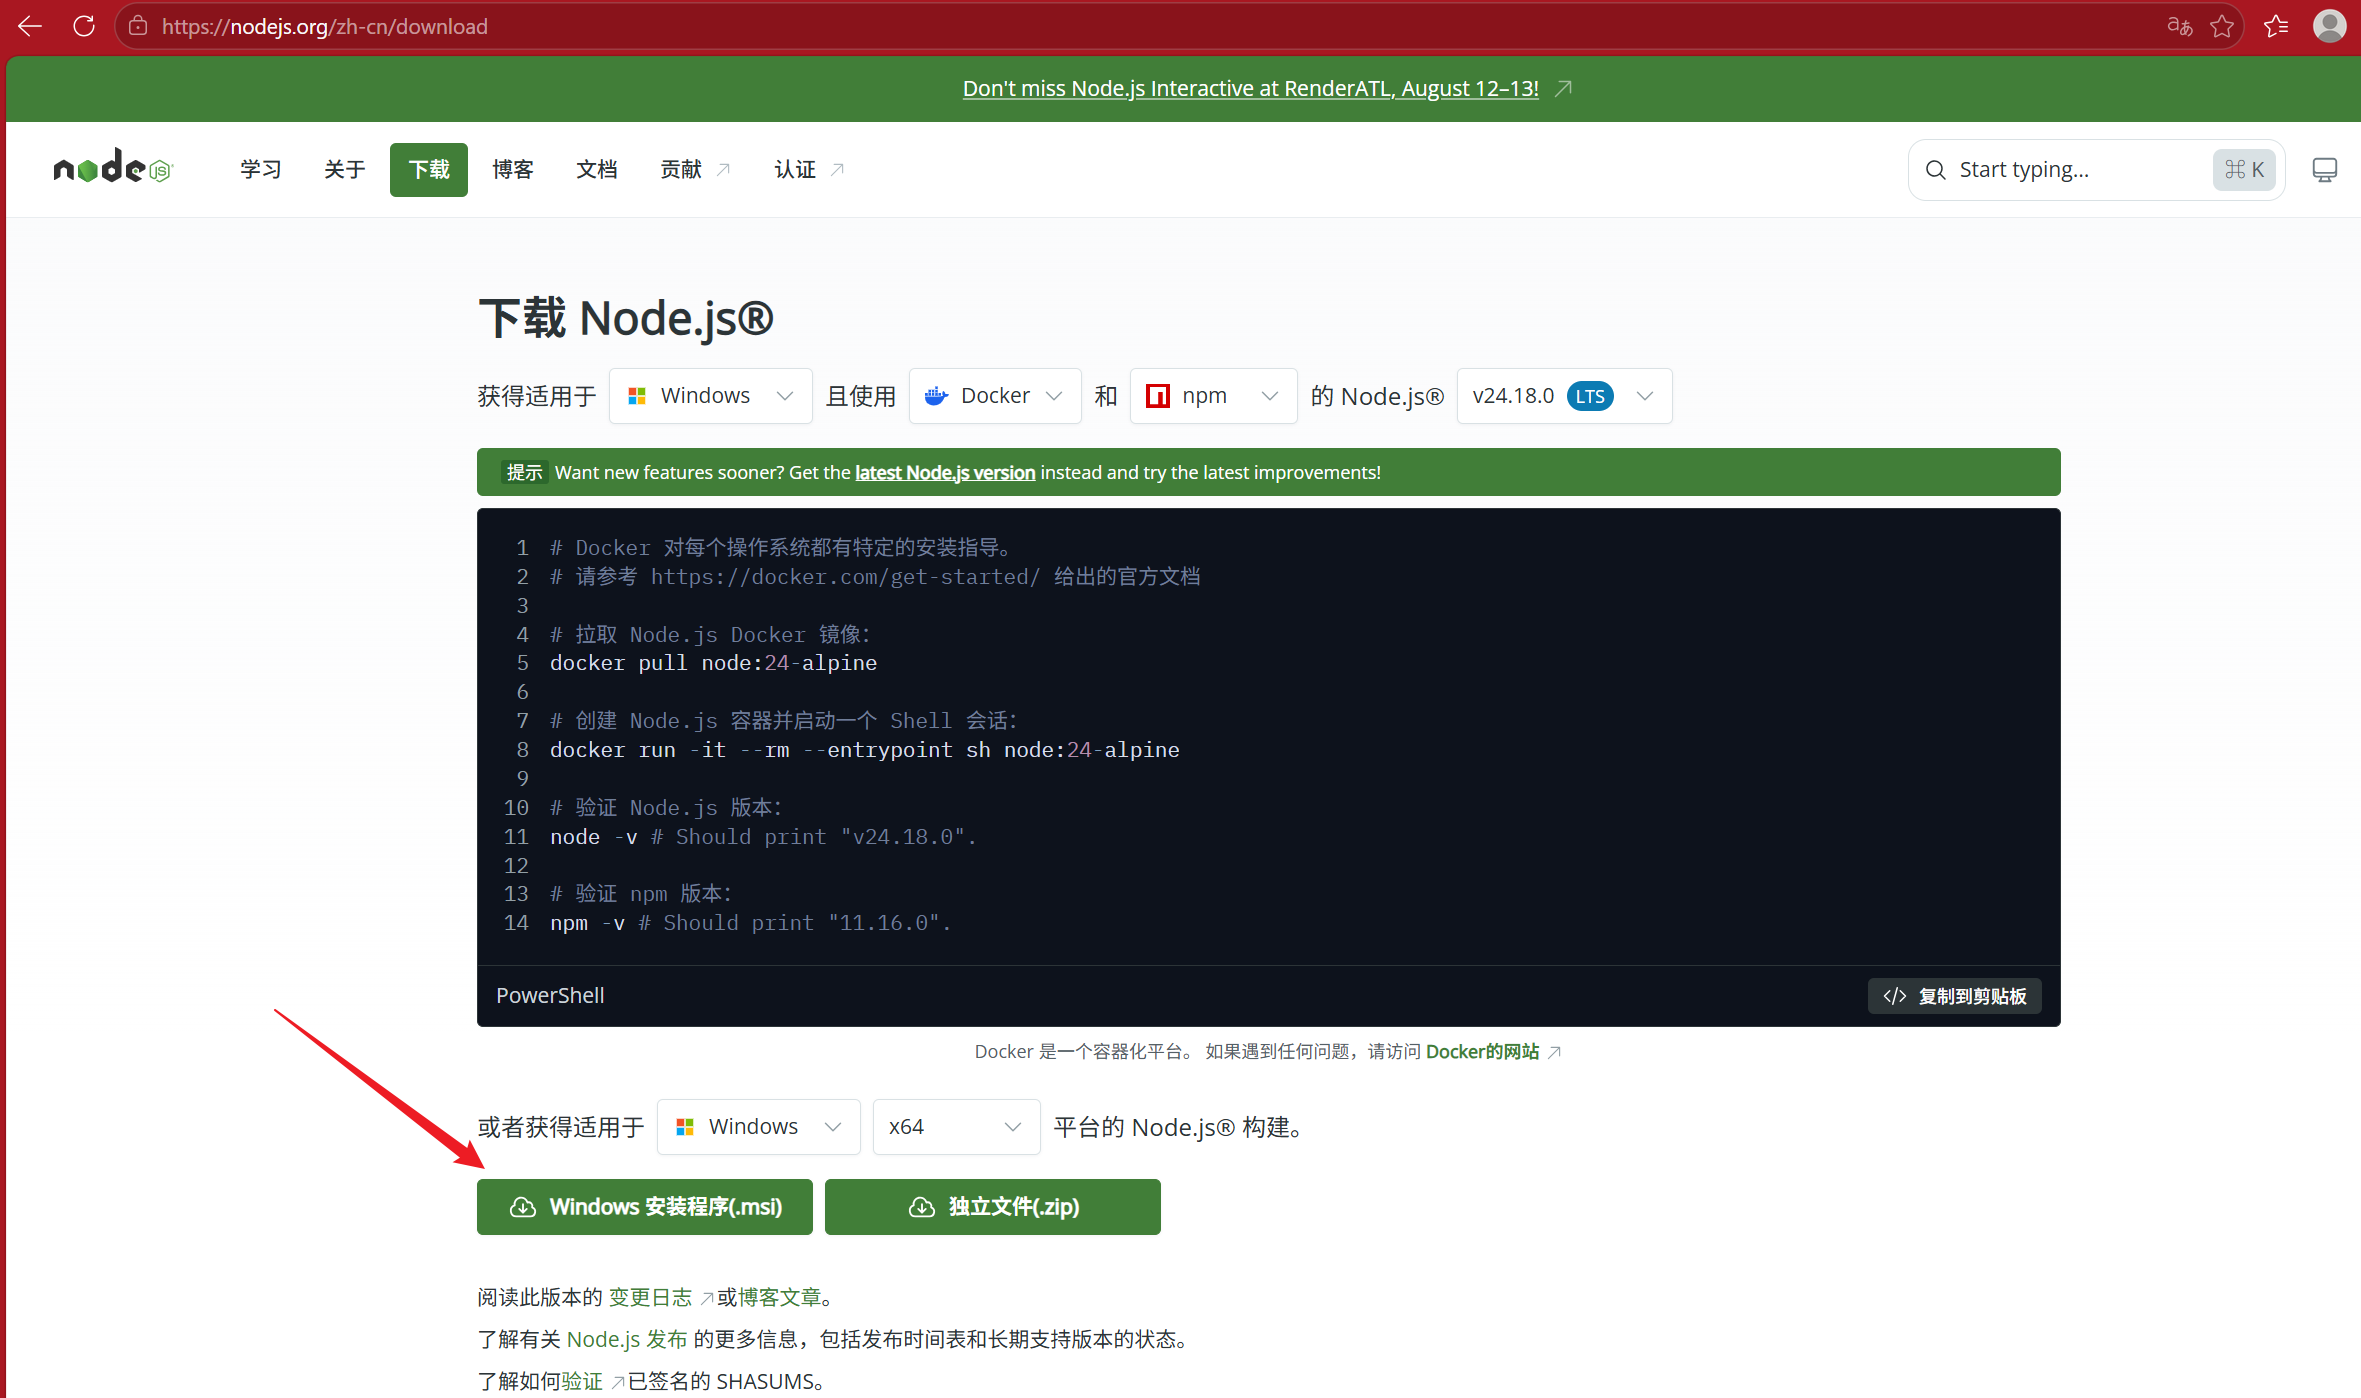Click the 提示 badge in the green notice
Screen dimensions: 2361x1398
(x=524, y=472)
